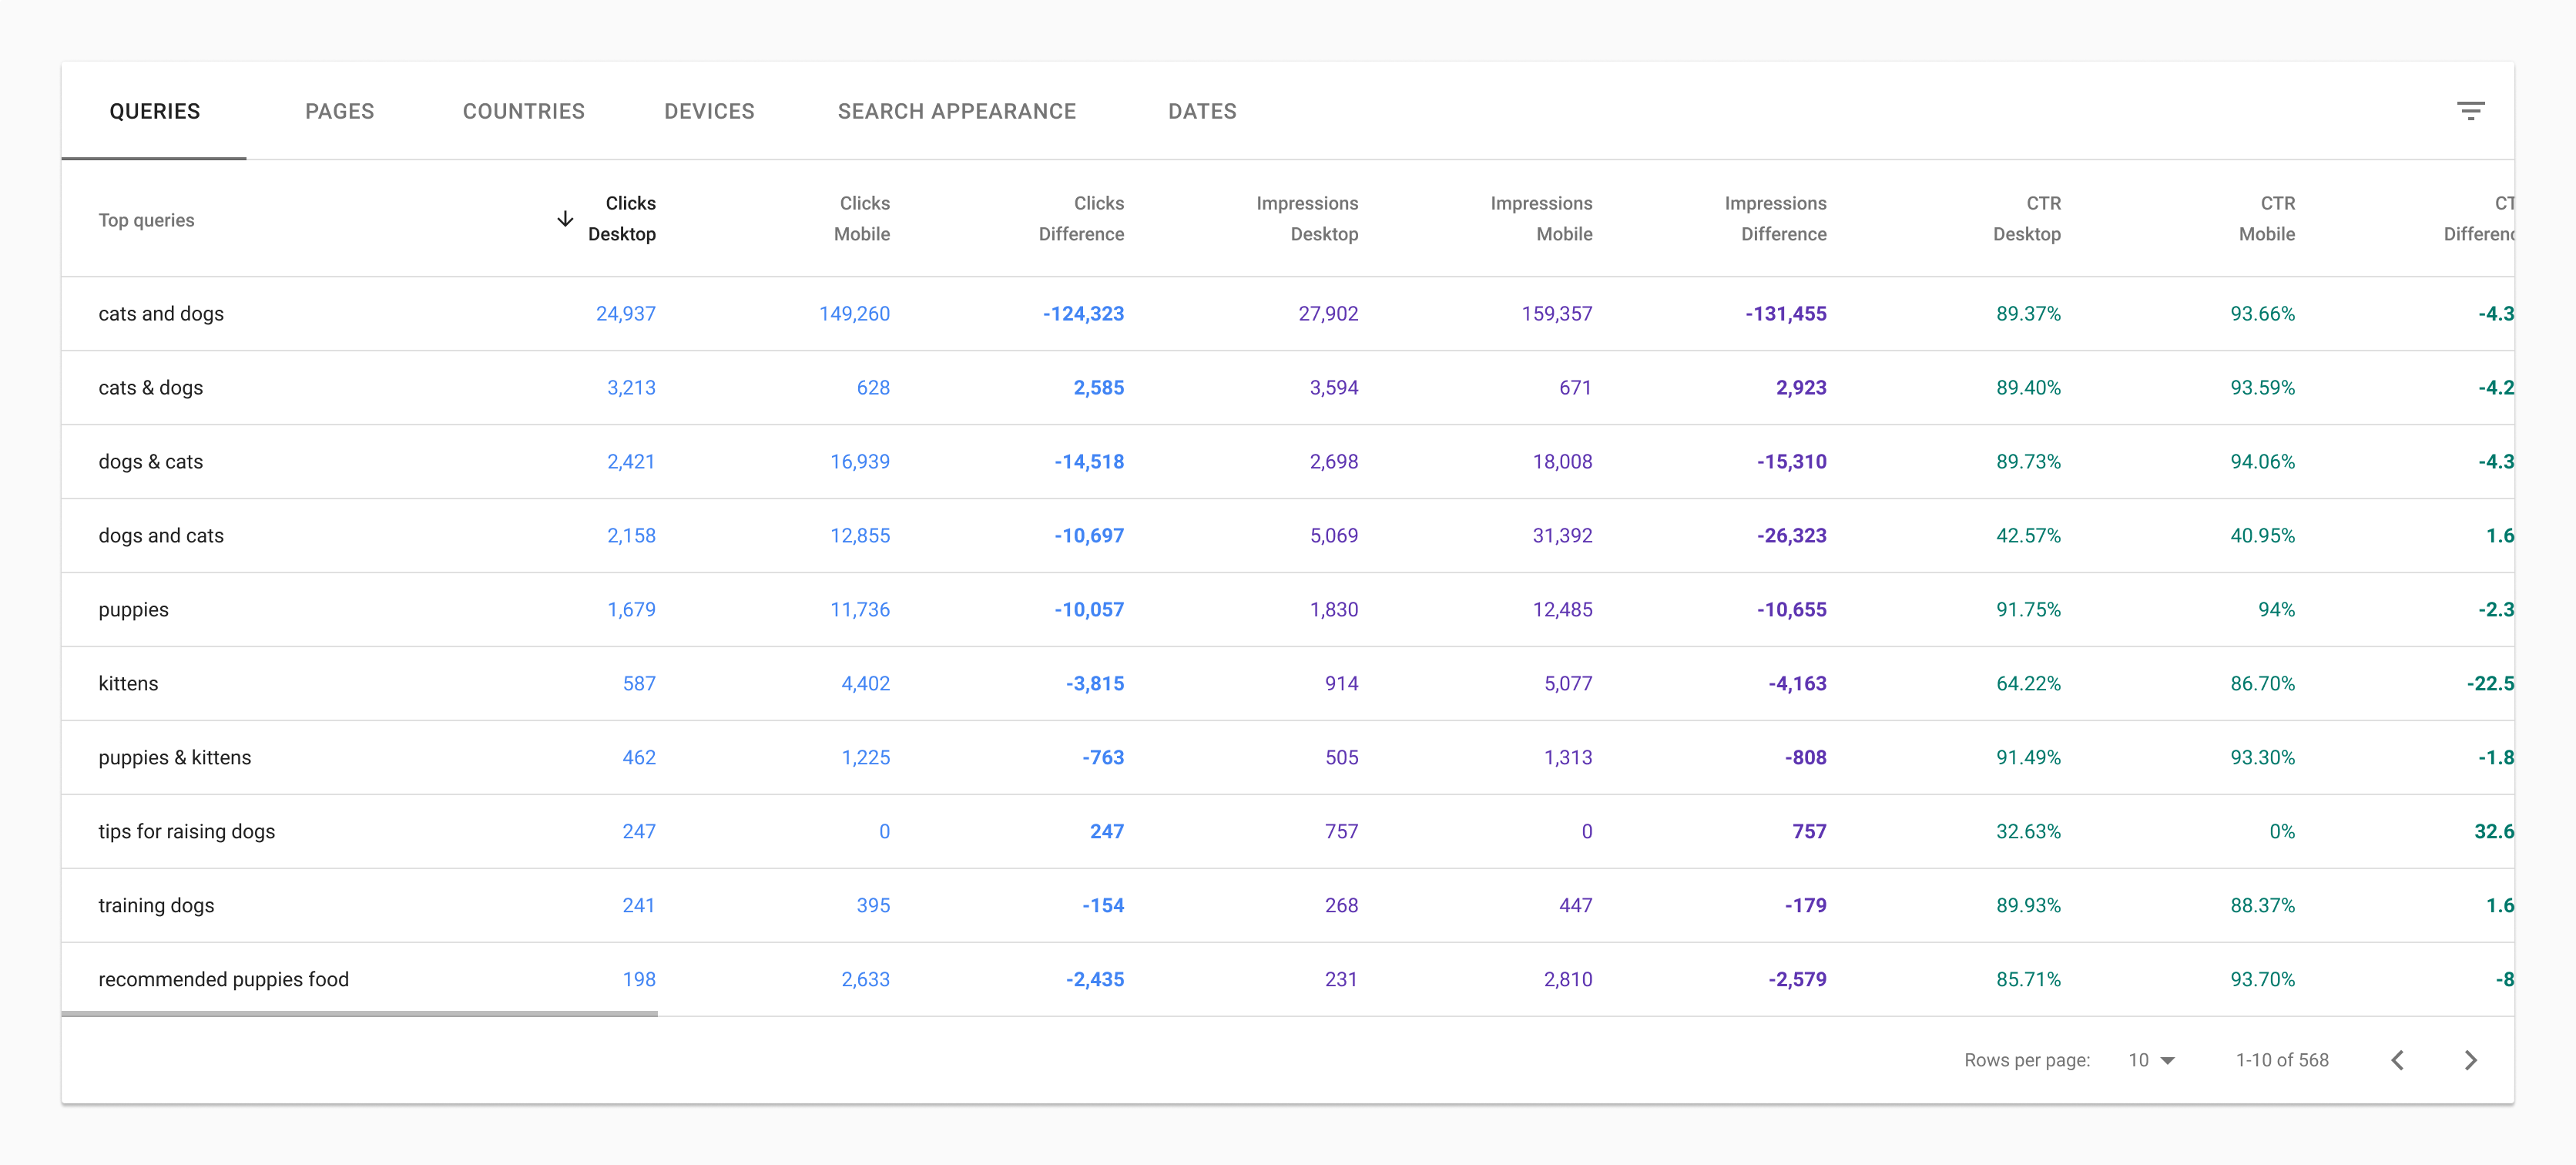Select the SEARCH APPEARANCE tab
The image size is (2576, 1165).
[x=958, y=110]
